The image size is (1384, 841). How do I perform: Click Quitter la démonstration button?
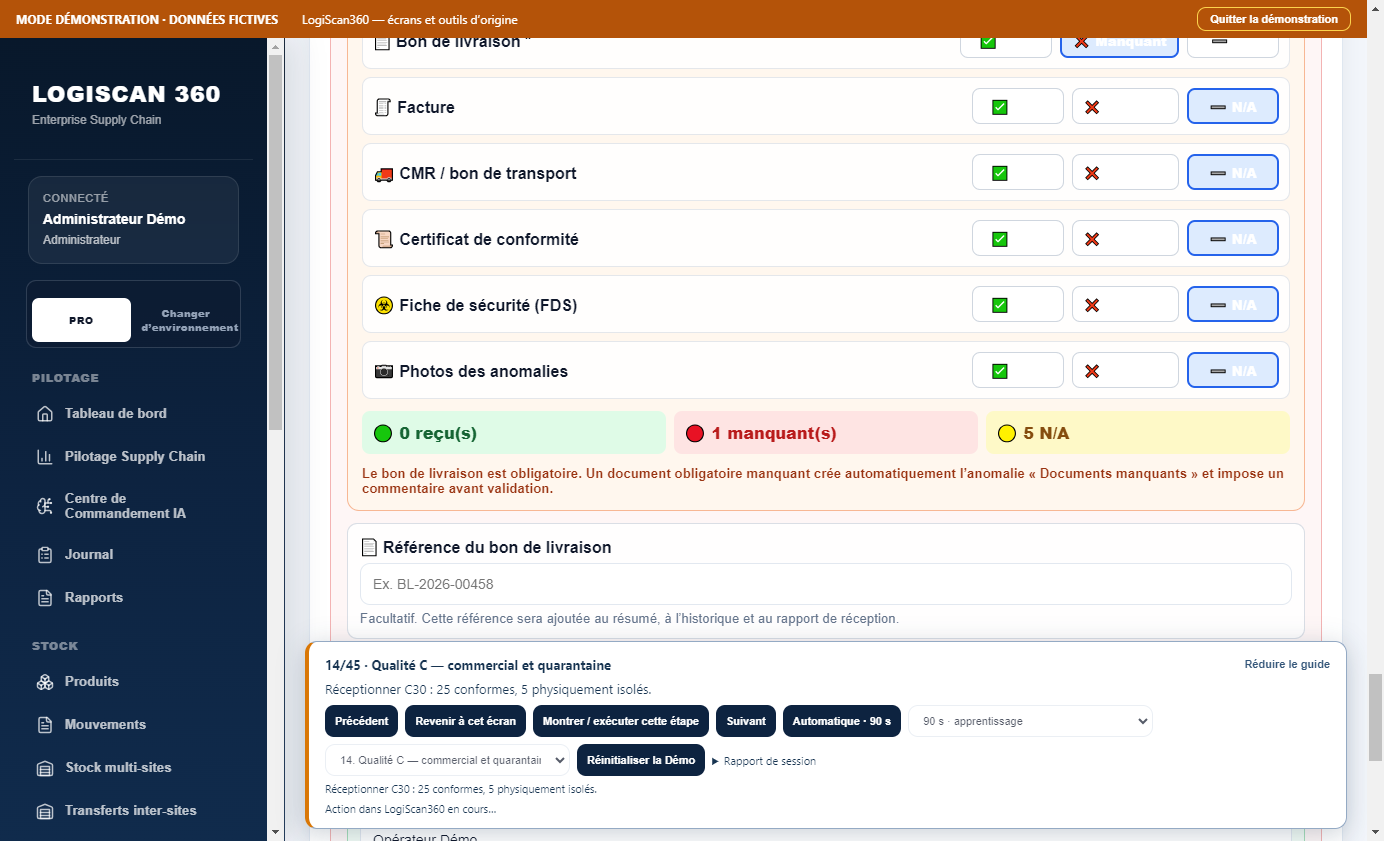click(x=1274, y=19)
